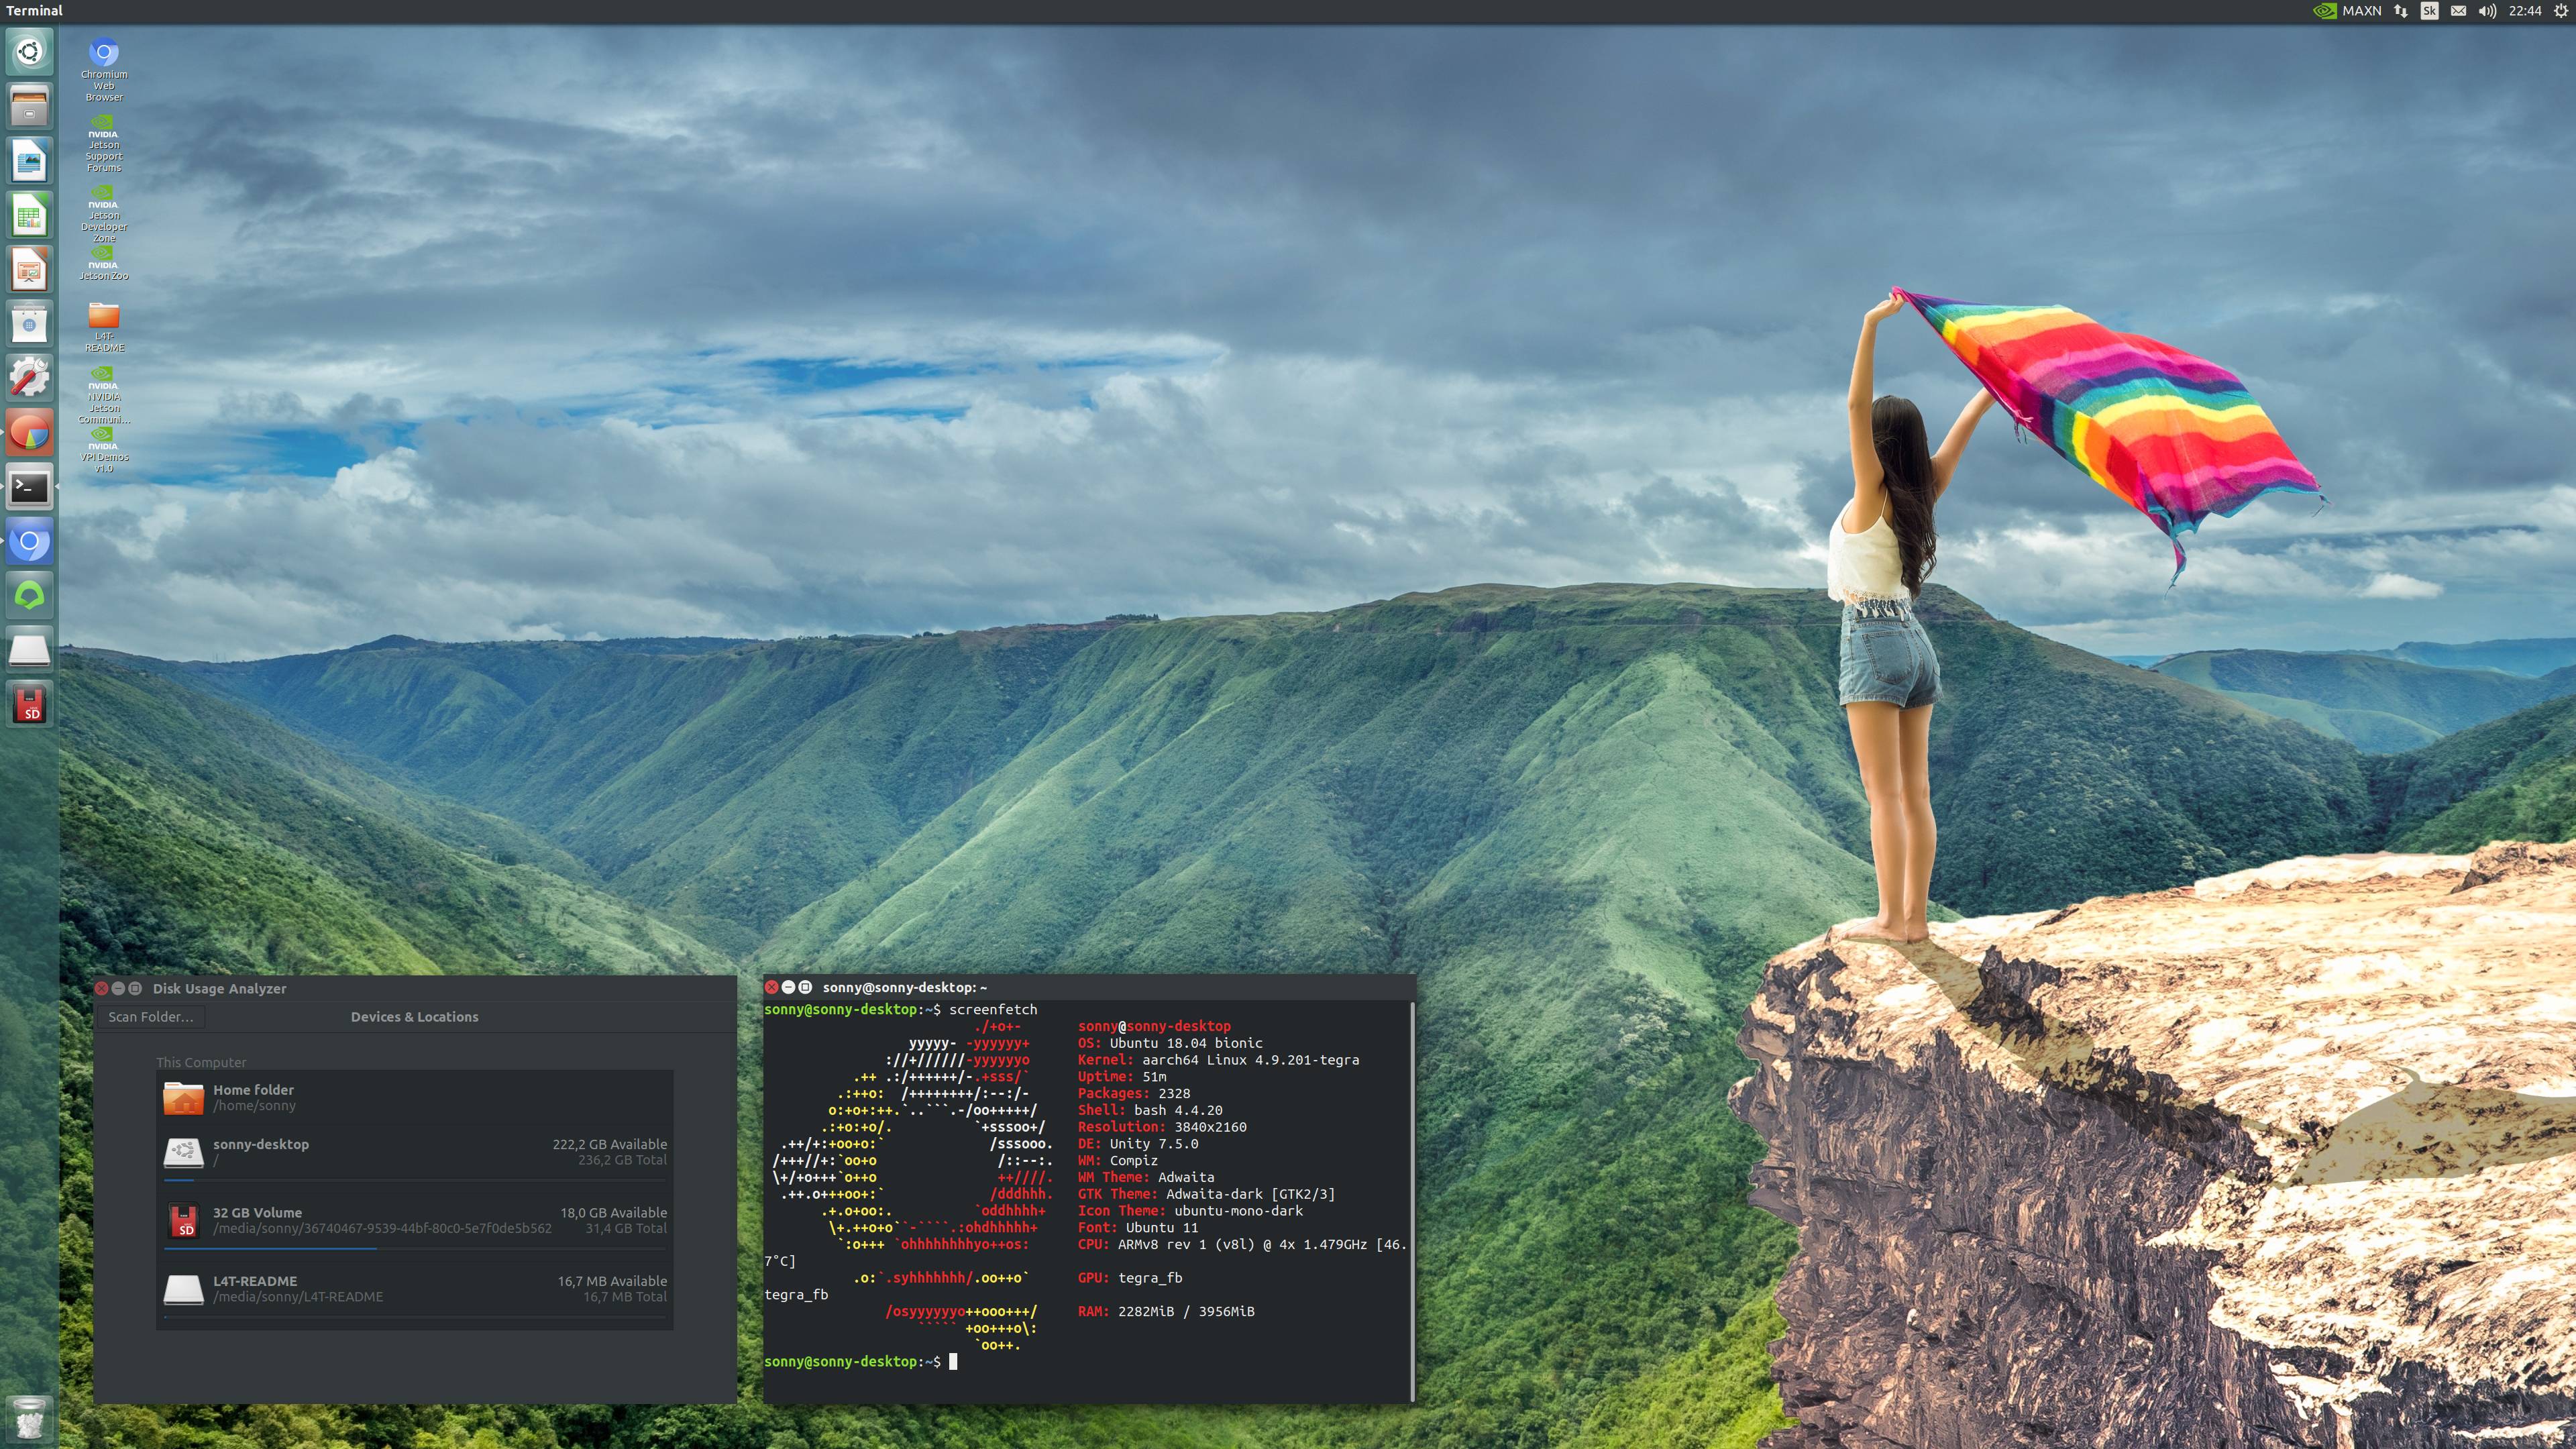Click the /media/sonny/L4T-README path text
The height and width of the screenshot is (1449, 2576).
(x=298, y=1296)
